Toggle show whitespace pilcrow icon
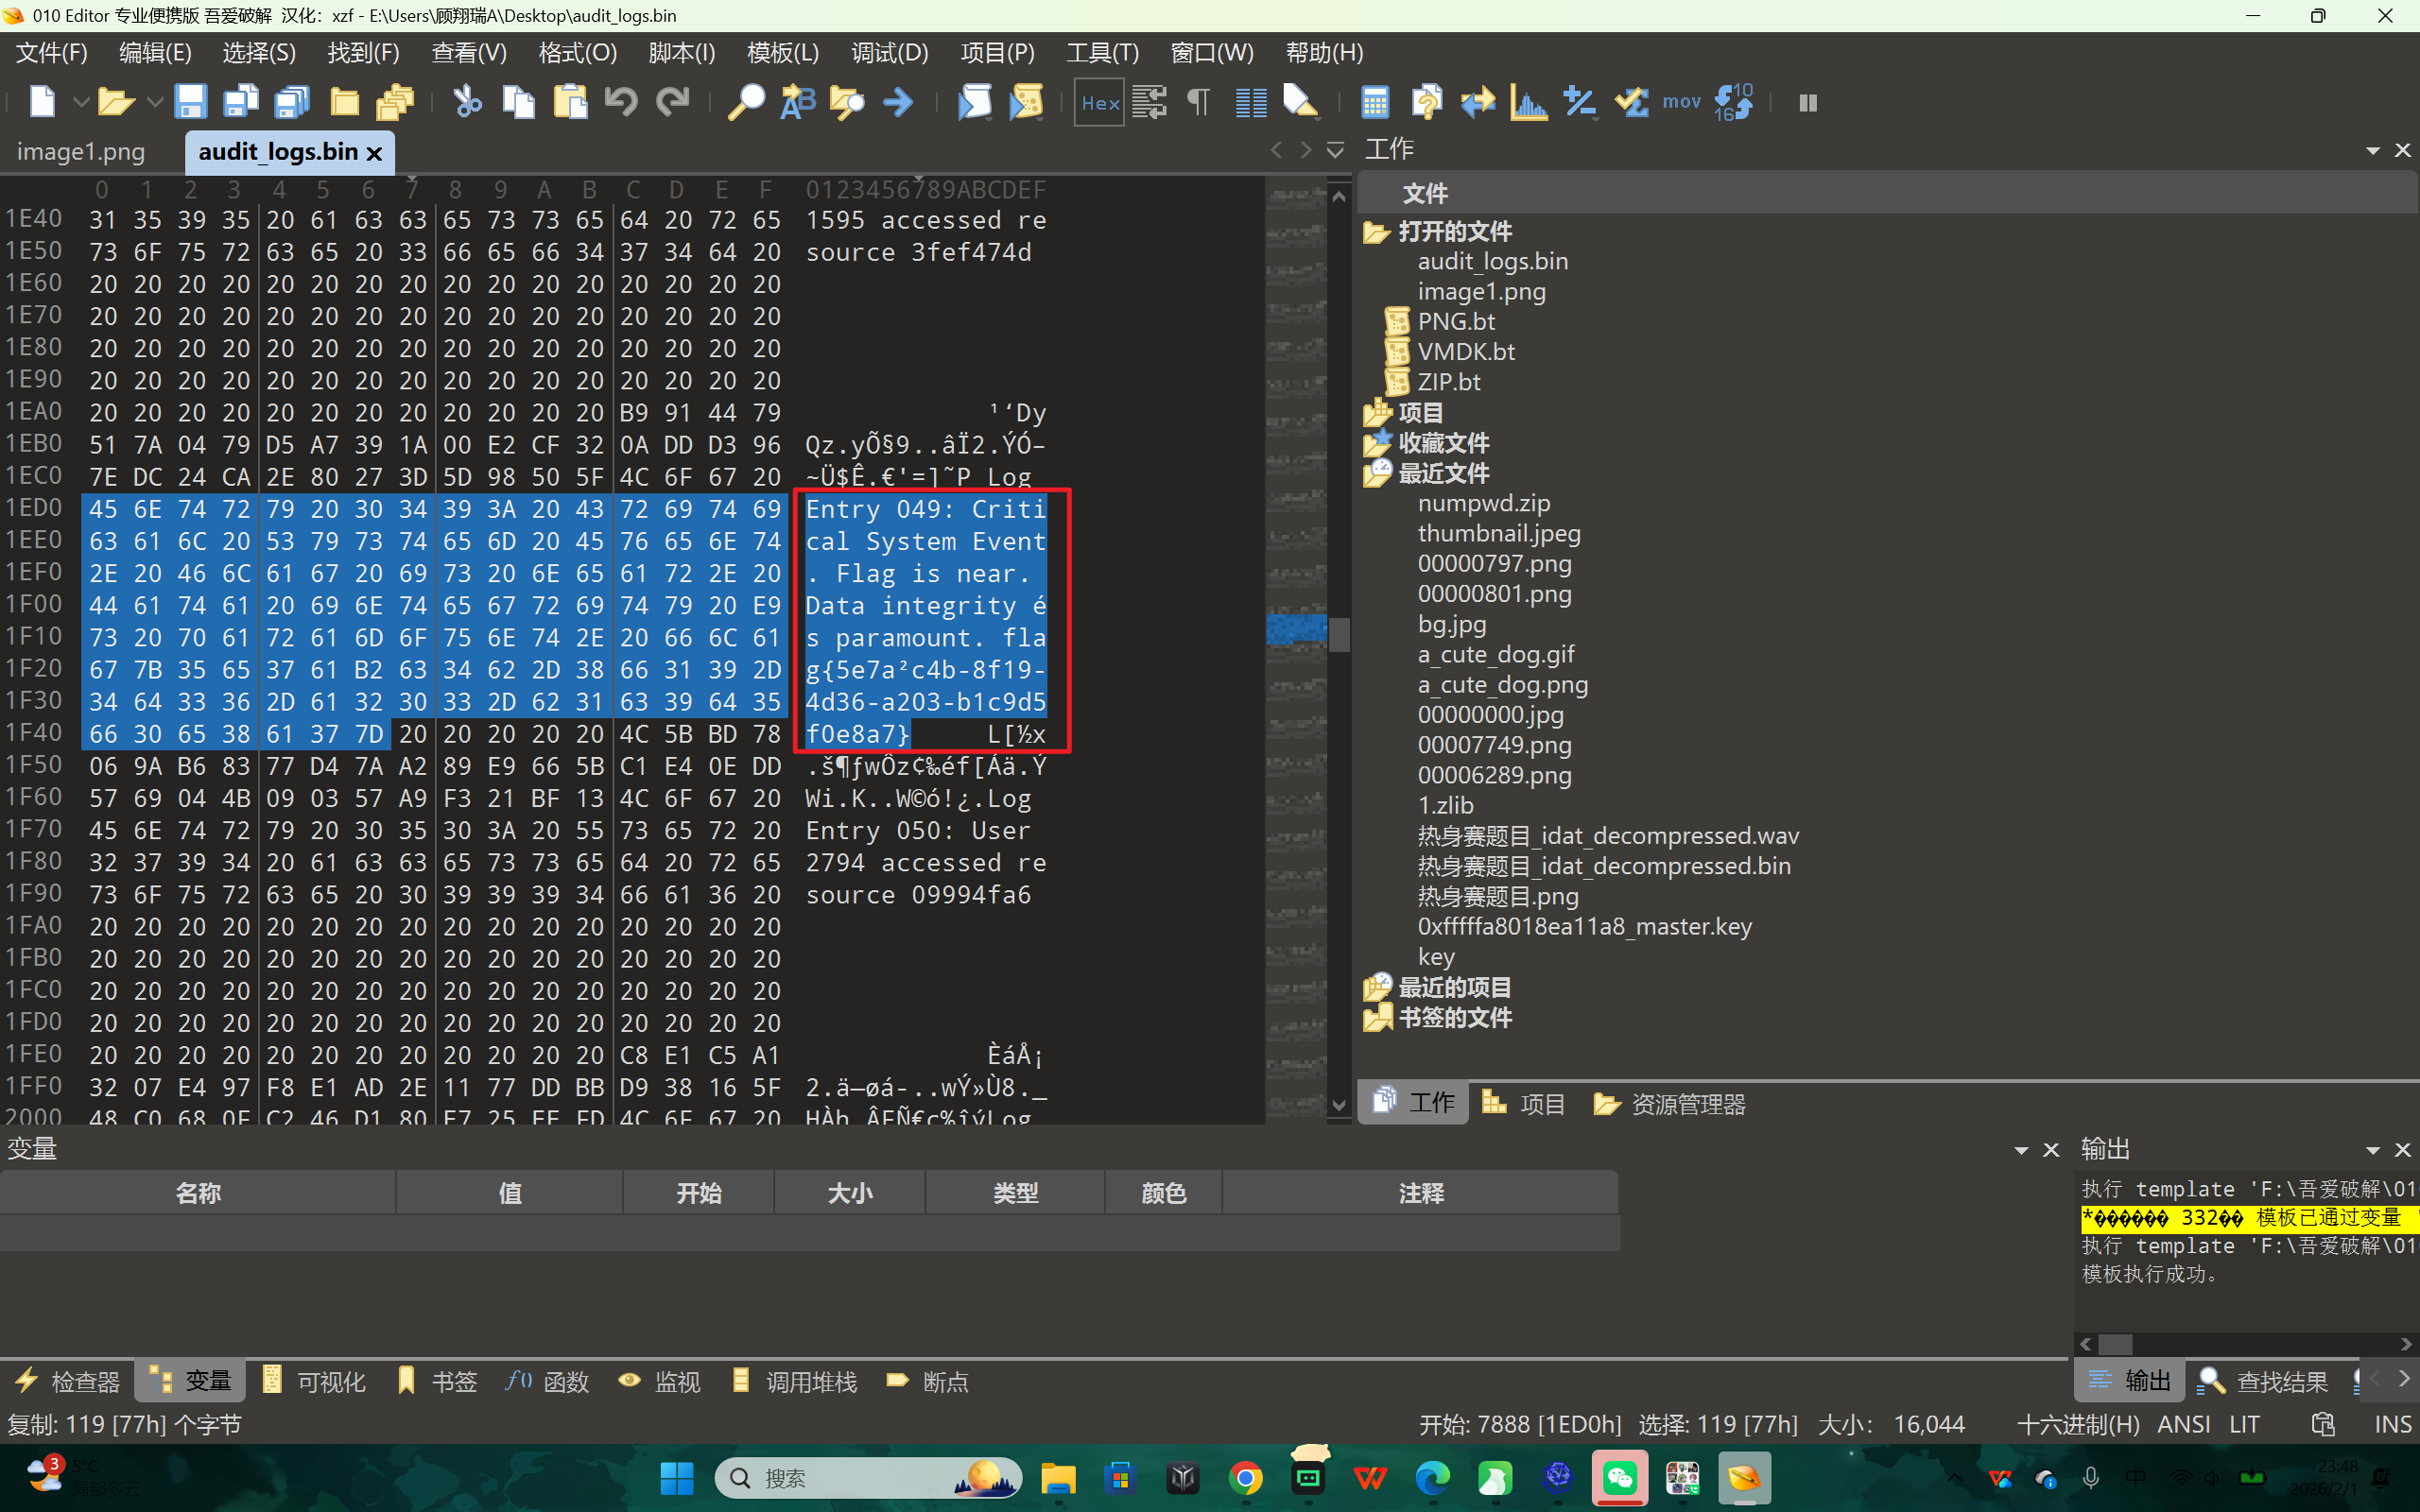The height and width of the screenshot is (1512, 2420). click(x=1198, y=102)
